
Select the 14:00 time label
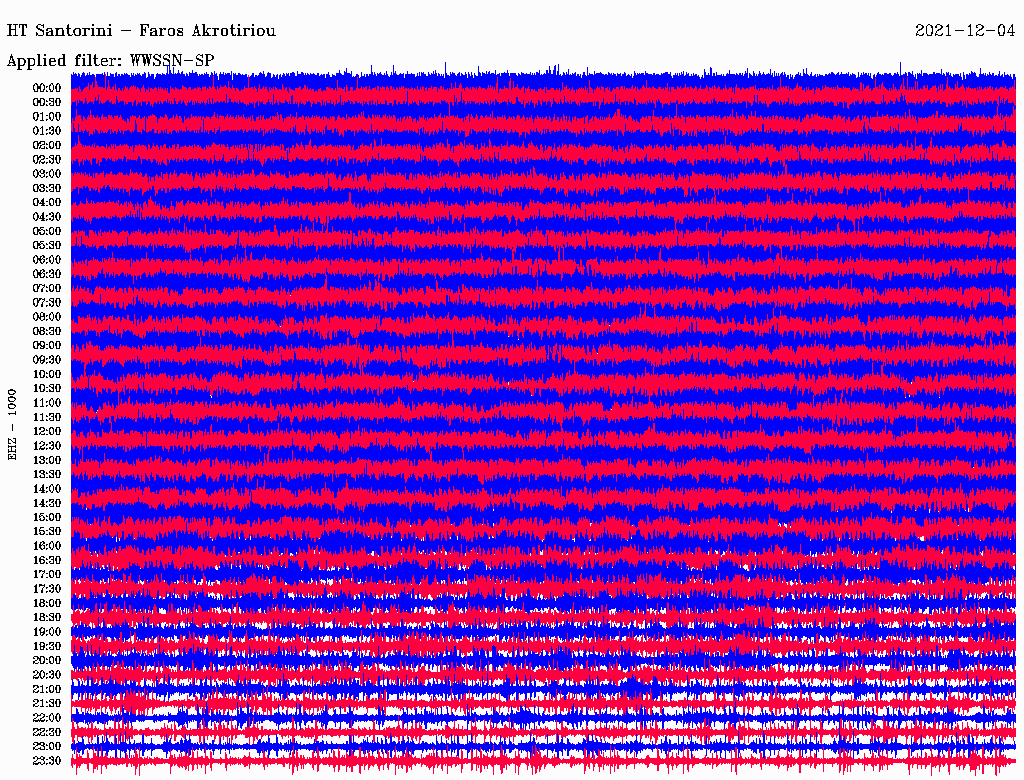pyautogui.click(x=46, y=489)
